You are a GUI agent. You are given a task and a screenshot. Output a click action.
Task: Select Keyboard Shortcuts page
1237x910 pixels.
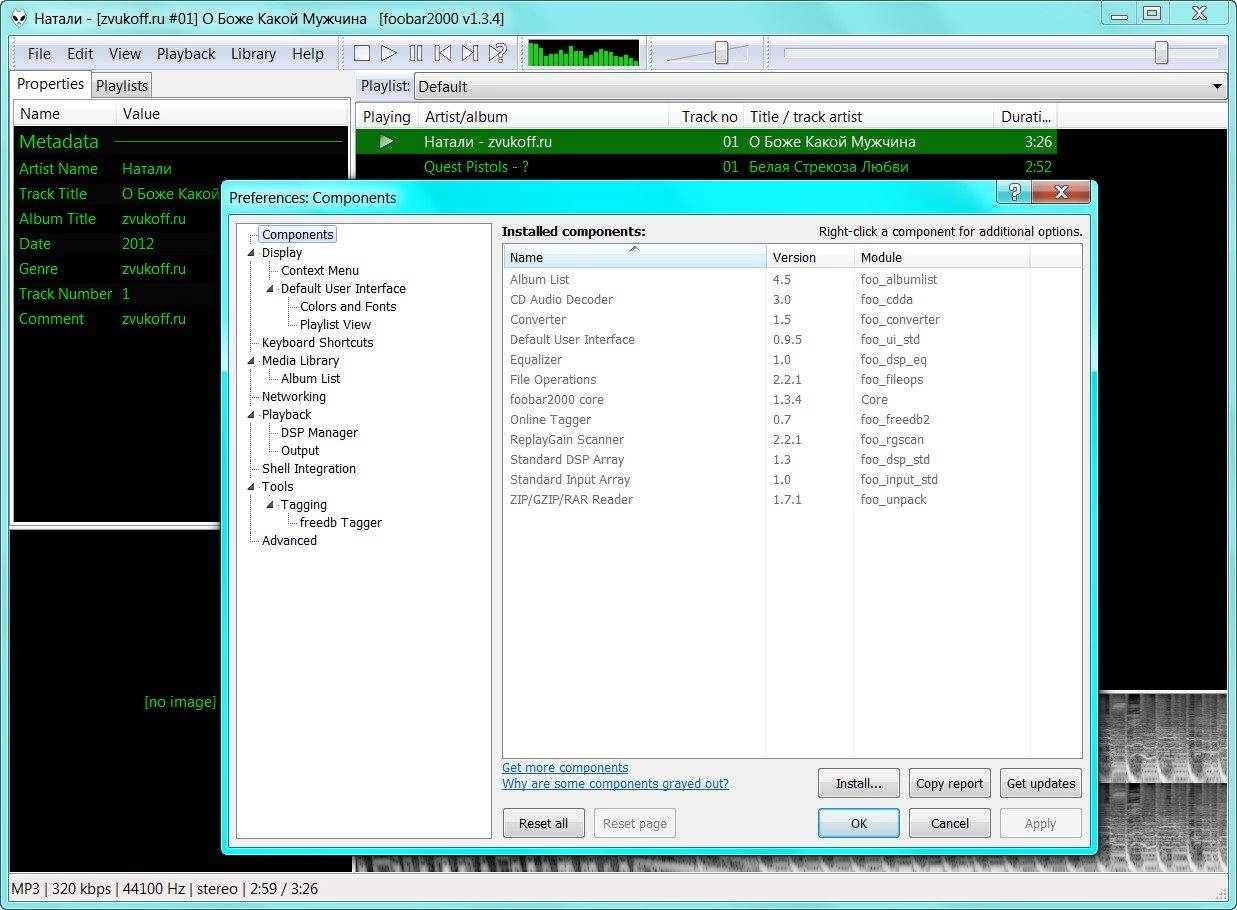pos(317,343)
